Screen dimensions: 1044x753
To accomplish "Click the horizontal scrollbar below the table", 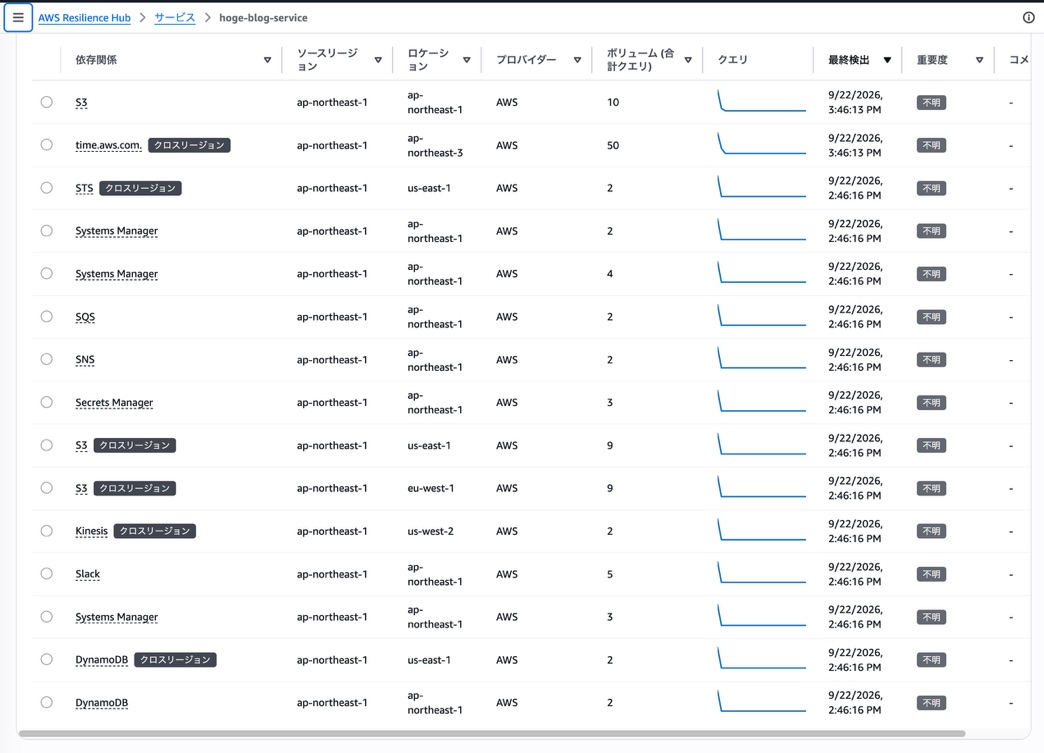I will point(492,734).
